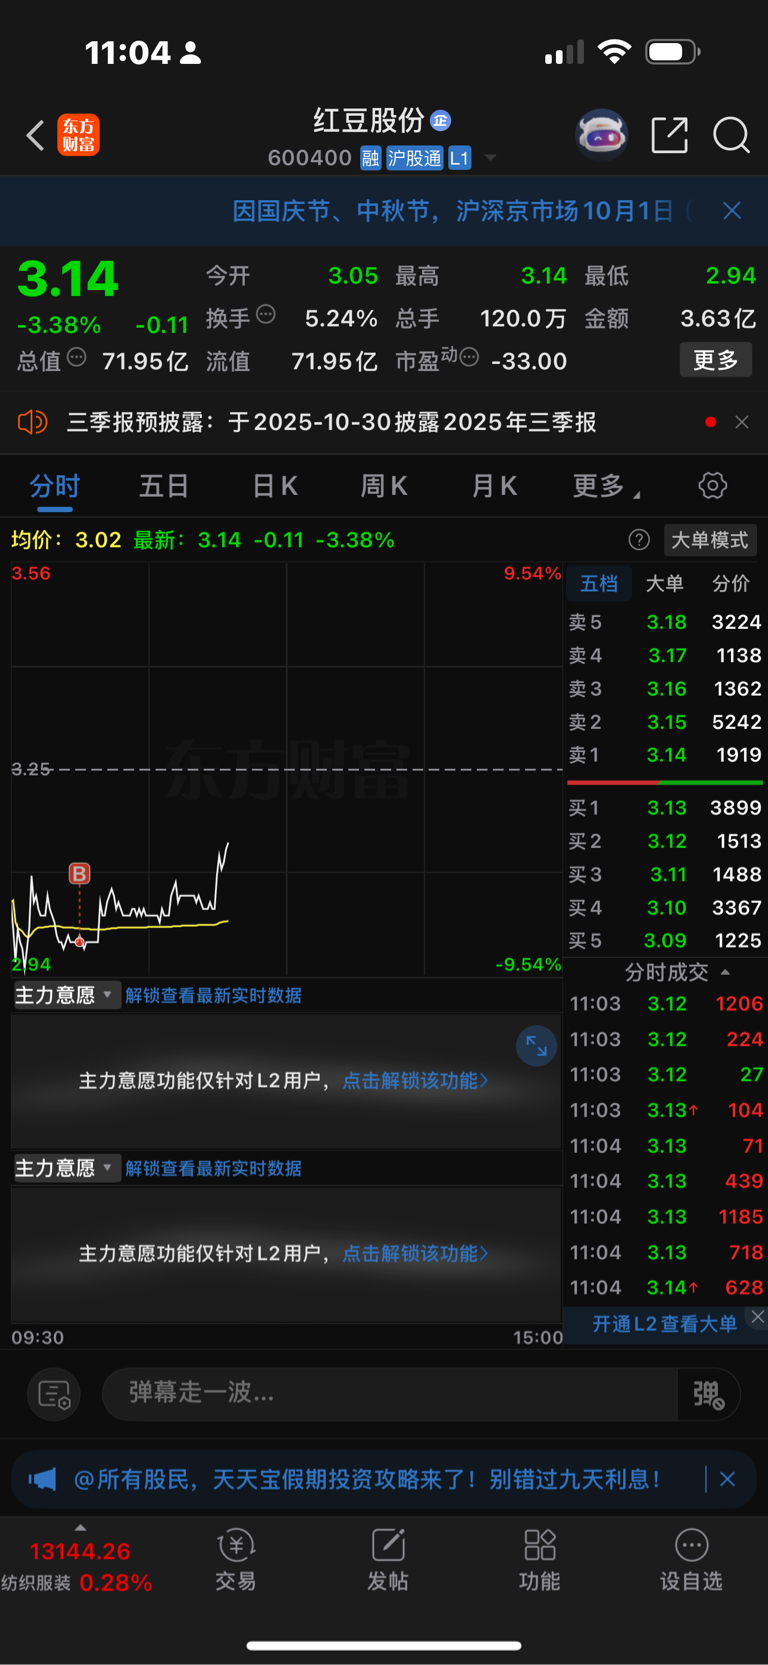Open the 交易 trade icon

(x=236, y=1559)
